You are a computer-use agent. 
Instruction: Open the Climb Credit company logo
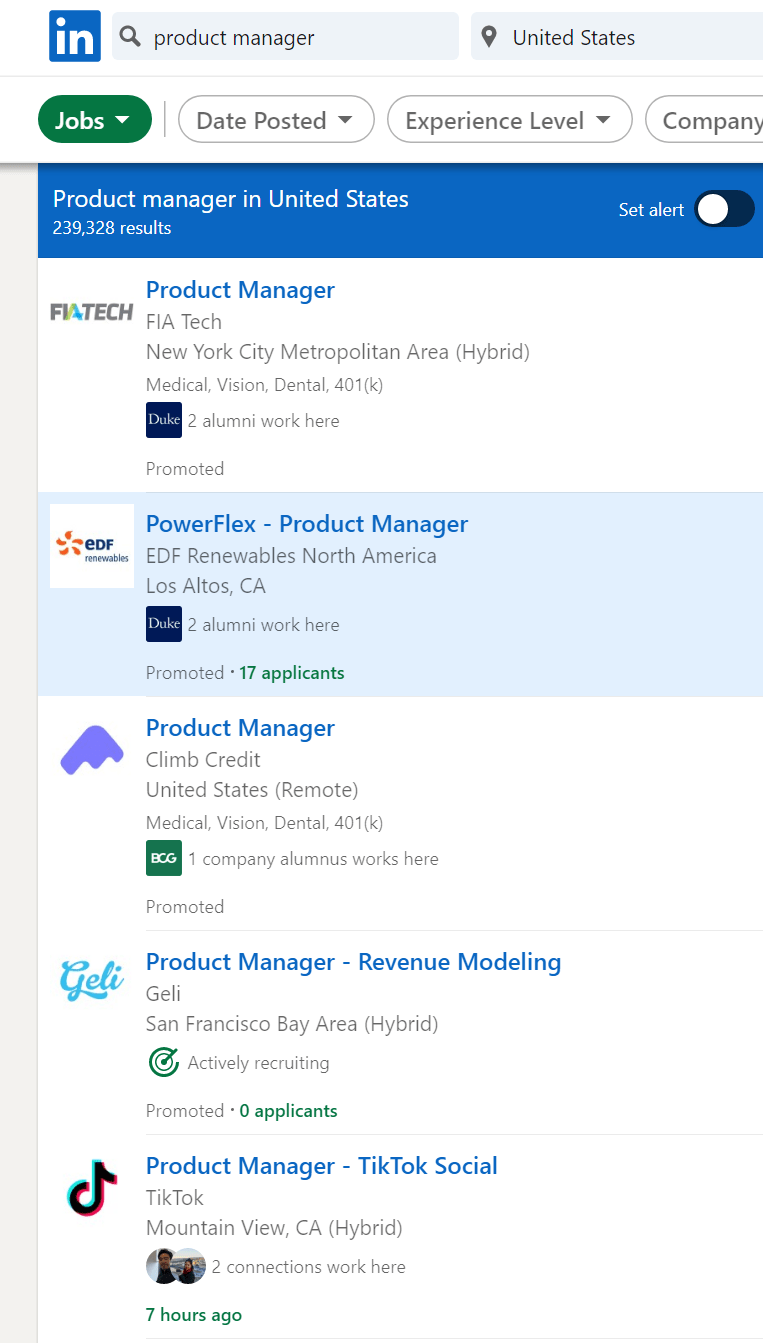pyautogui.click(x=92, y=750)
